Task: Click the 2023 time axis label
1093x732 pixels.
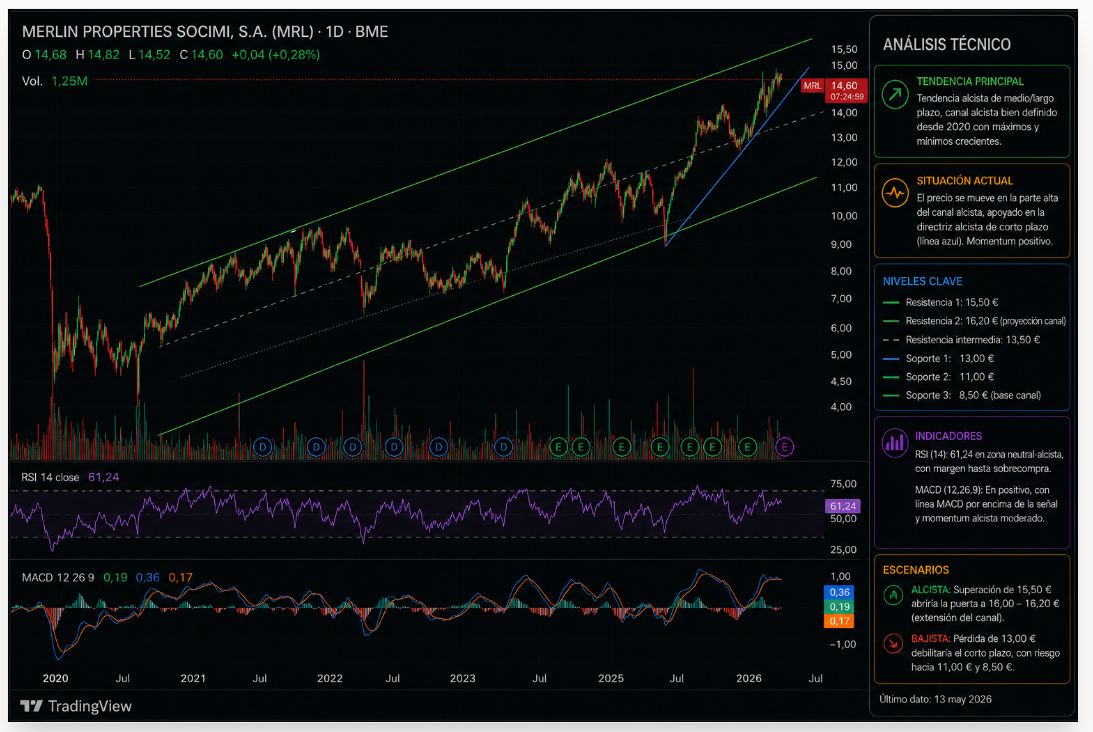Action: [463, 678]
